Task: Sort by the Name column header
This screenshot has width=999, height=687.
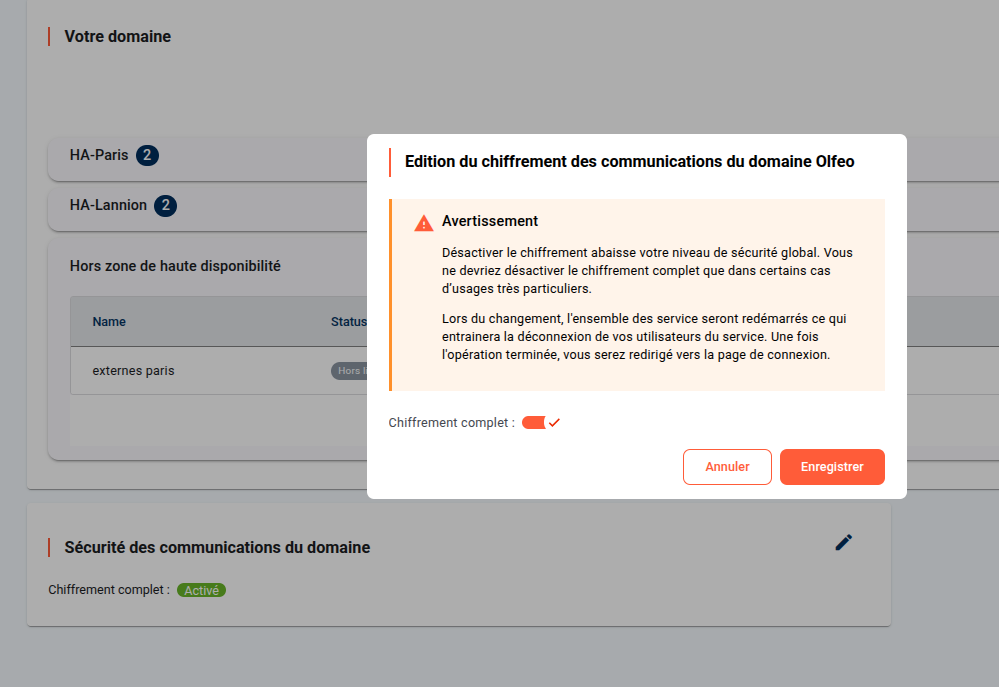Action: [109, 322]
